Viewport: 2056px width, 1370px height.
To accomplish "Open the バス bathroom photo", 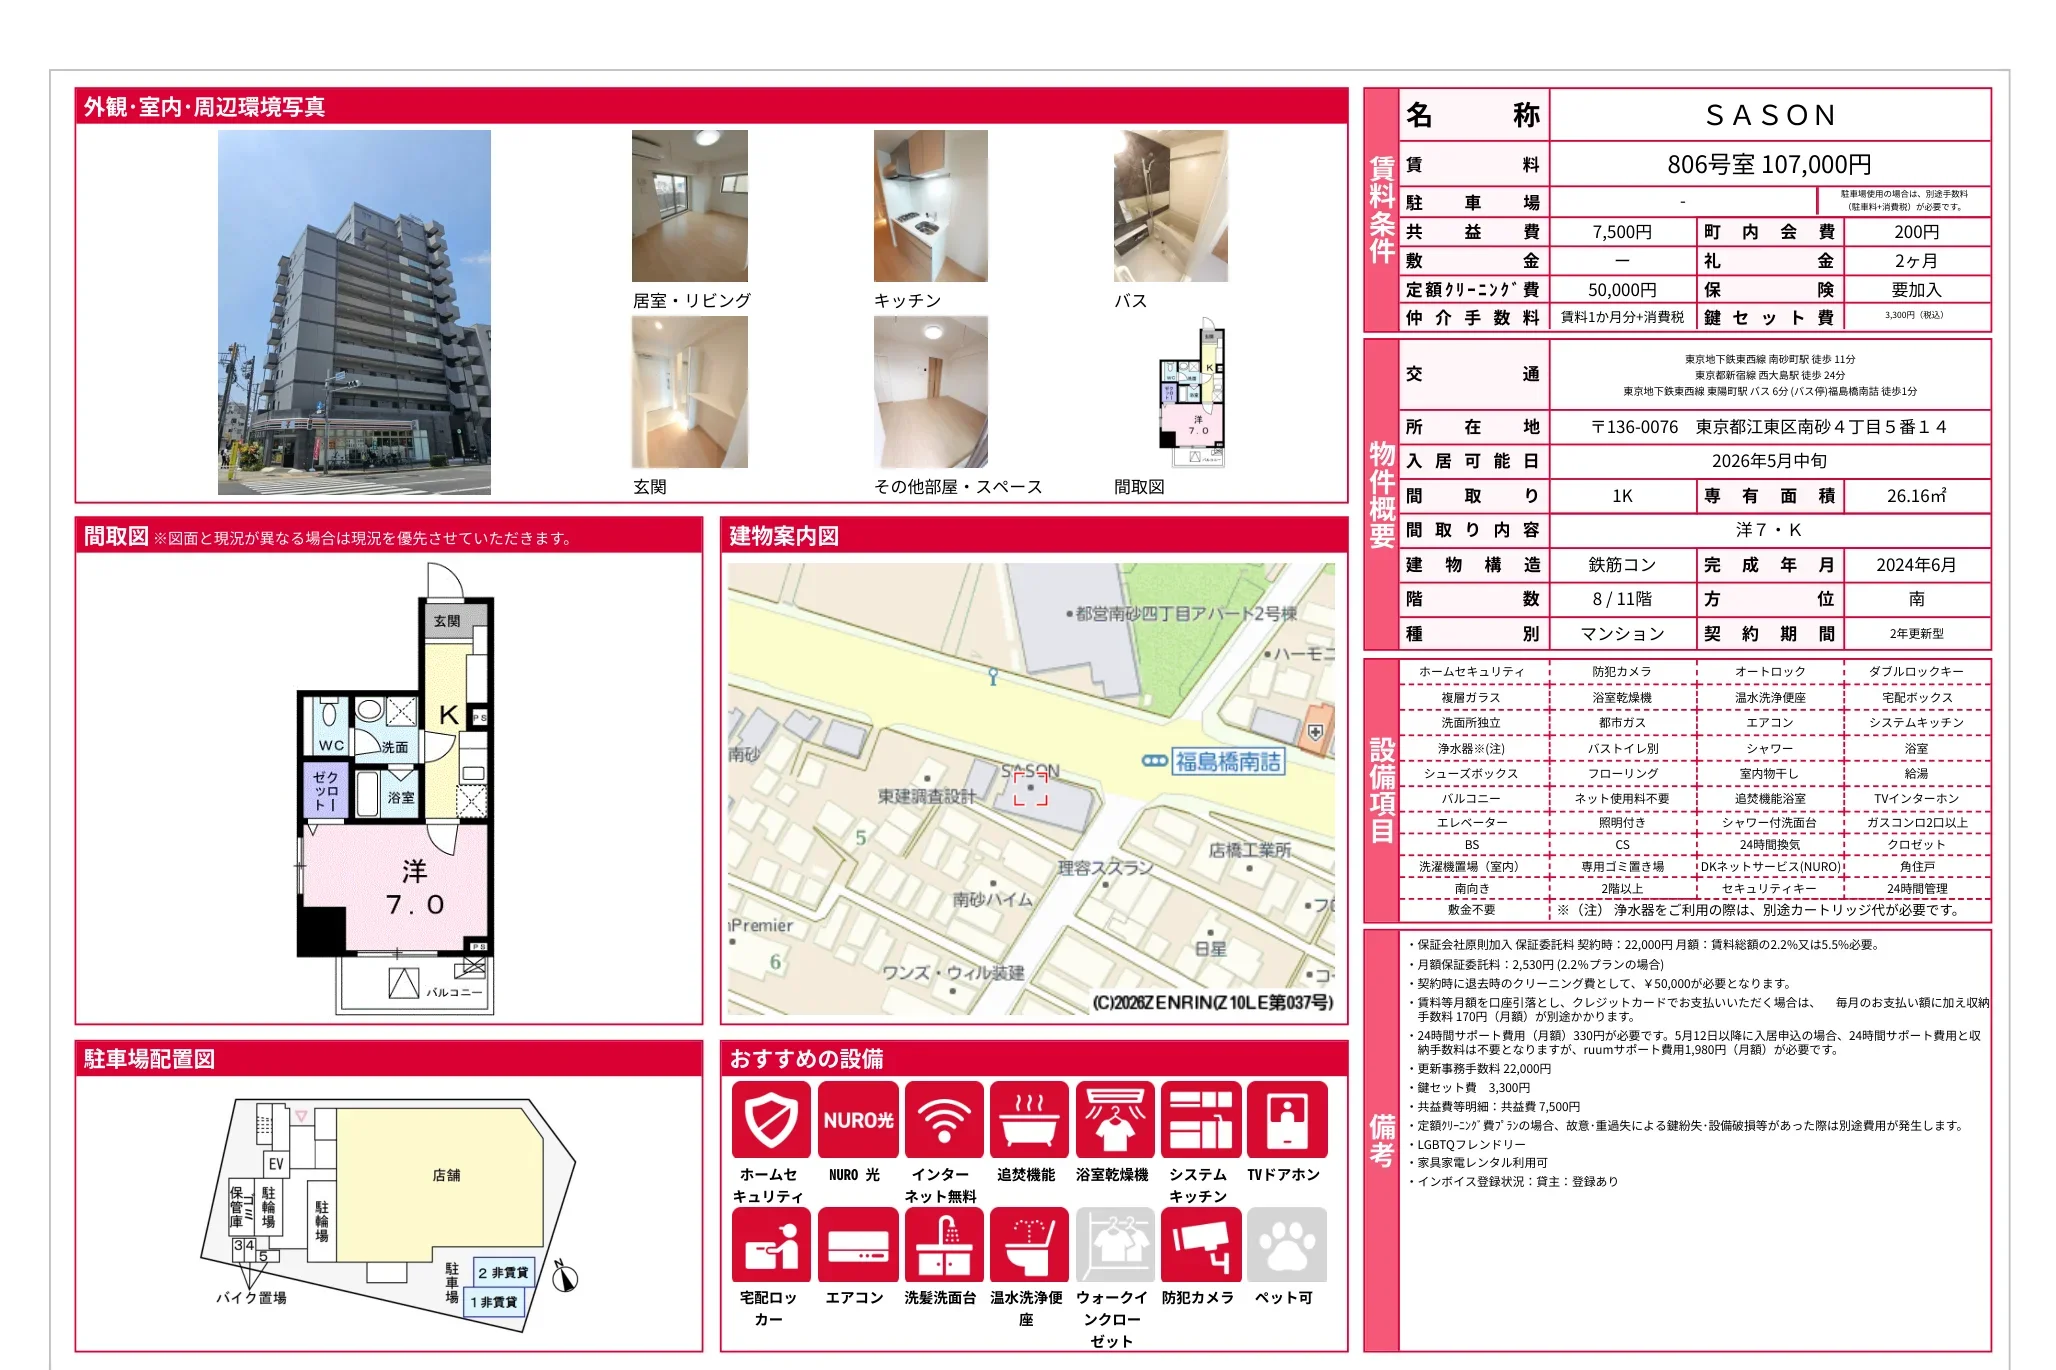I will 1170,206.
